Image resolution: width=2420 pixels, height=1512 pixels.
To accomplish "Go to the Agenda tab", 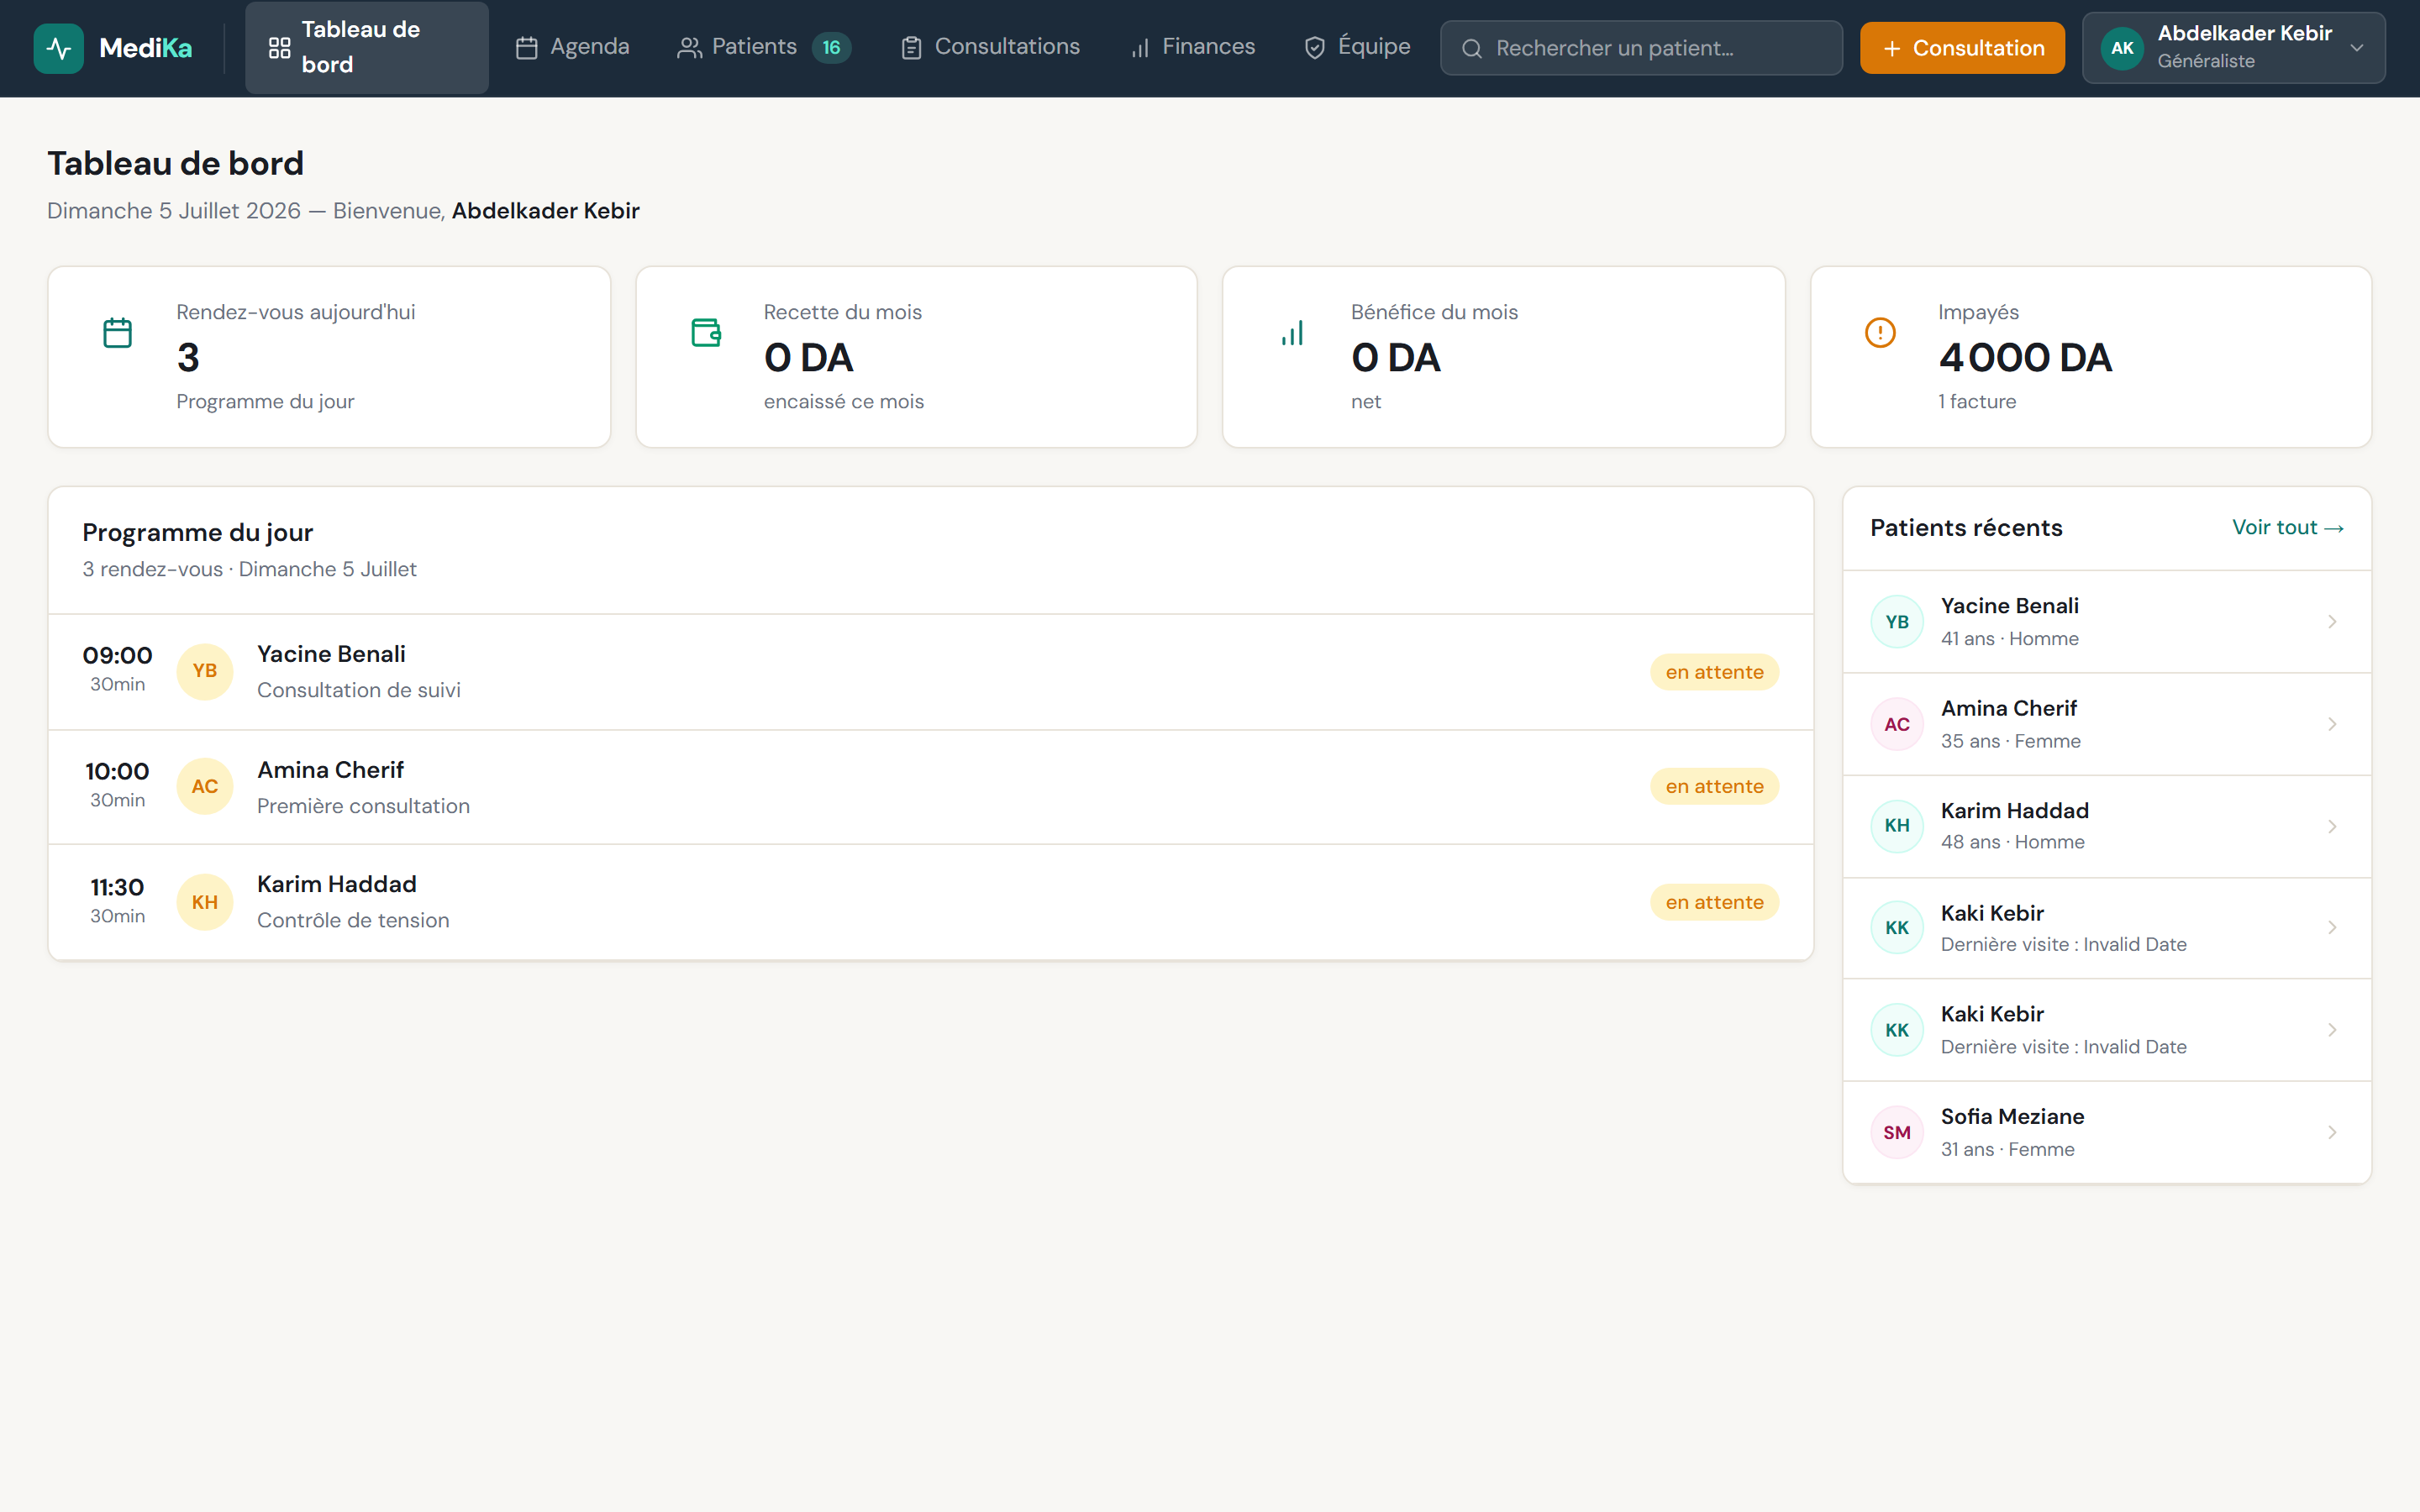I will [x=572, y=47].
